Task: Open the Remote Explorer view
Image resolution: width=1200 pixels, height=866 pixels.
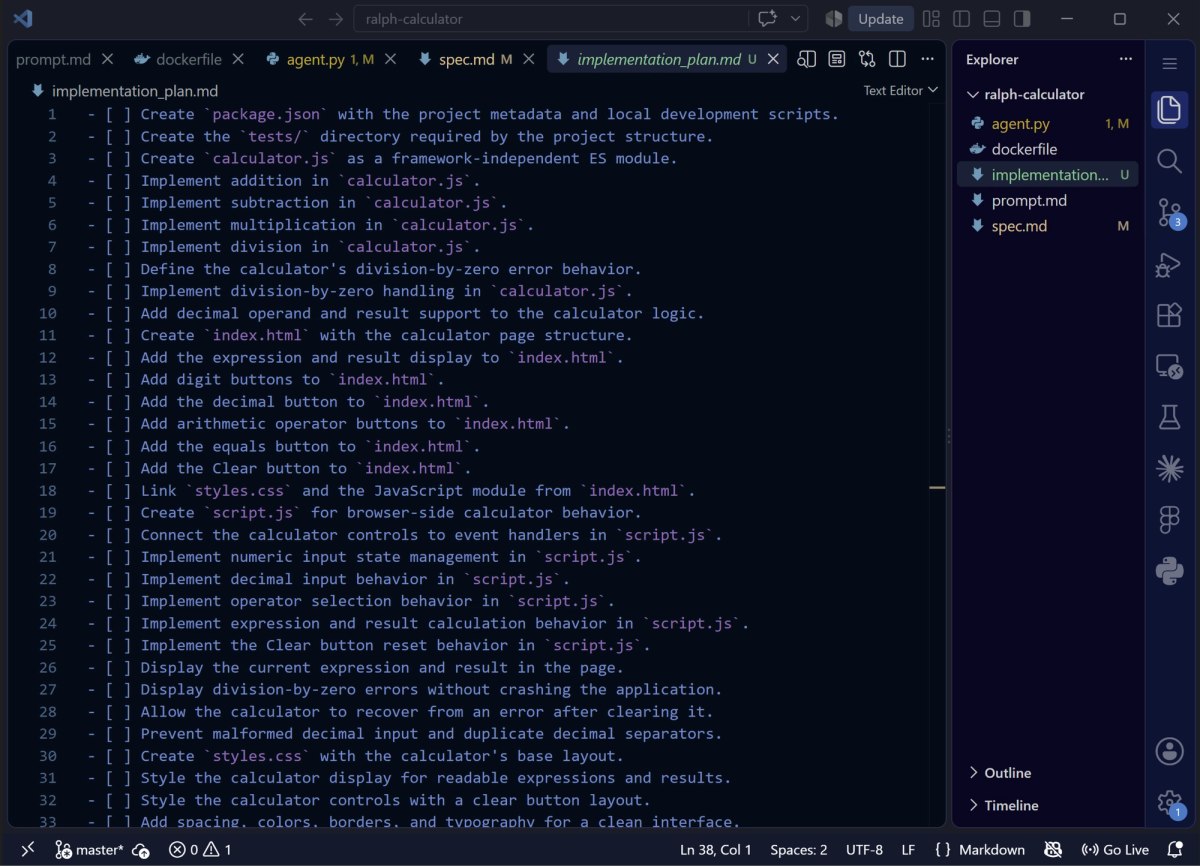Action: pos(1169,367)
